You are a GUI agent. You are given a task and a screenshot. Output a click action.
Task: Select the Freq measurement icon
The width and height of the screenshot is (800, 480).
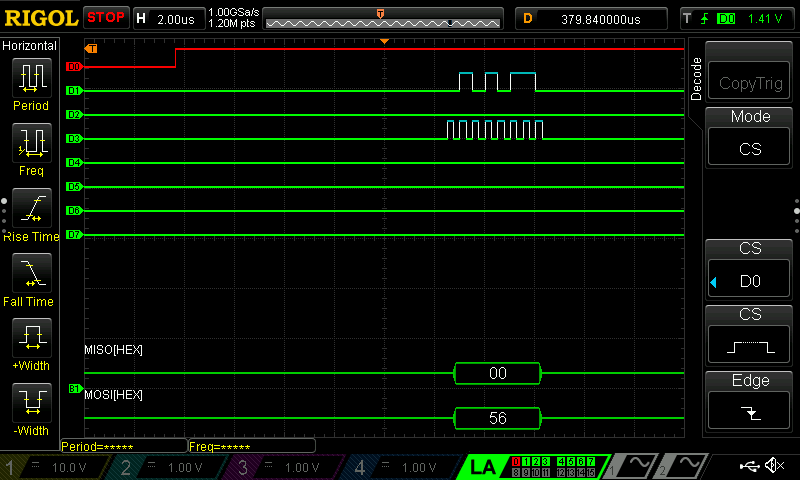tap(31, 149)
